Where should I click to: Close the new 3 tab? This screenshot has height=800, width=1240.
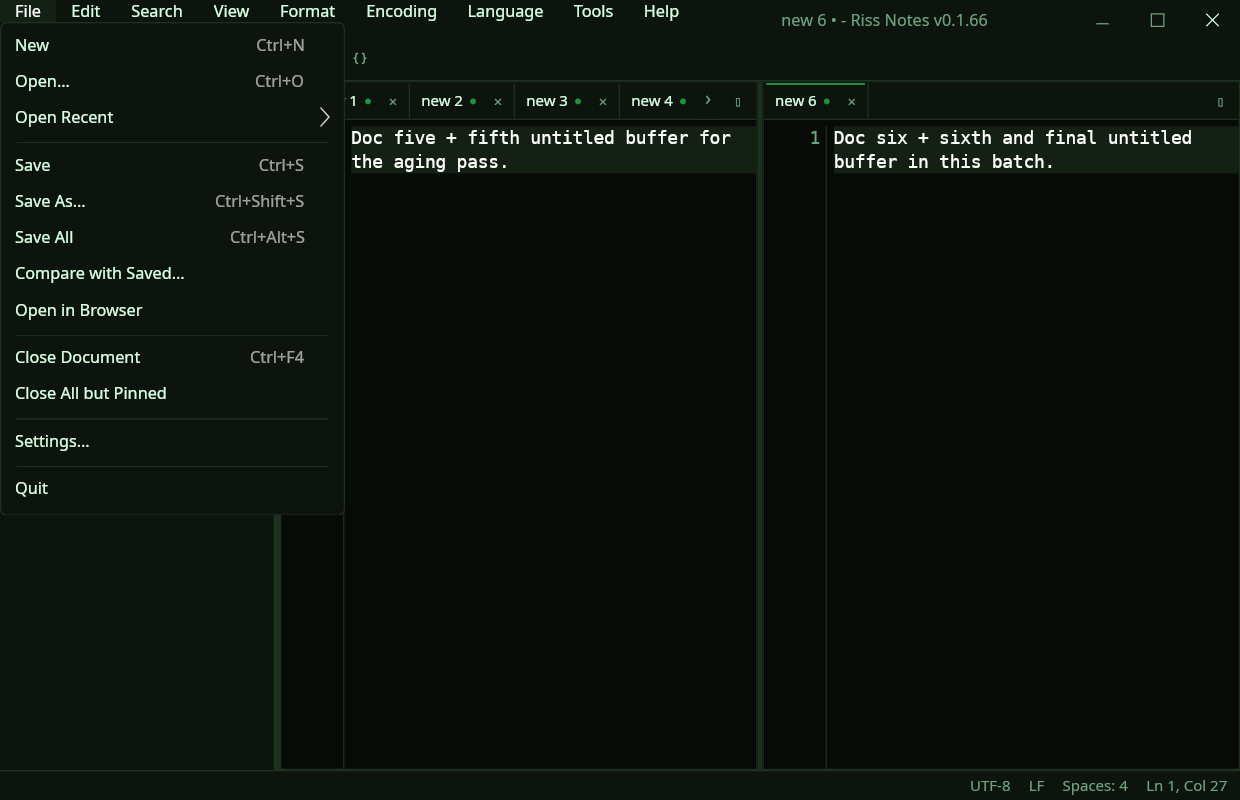point(603,101)
